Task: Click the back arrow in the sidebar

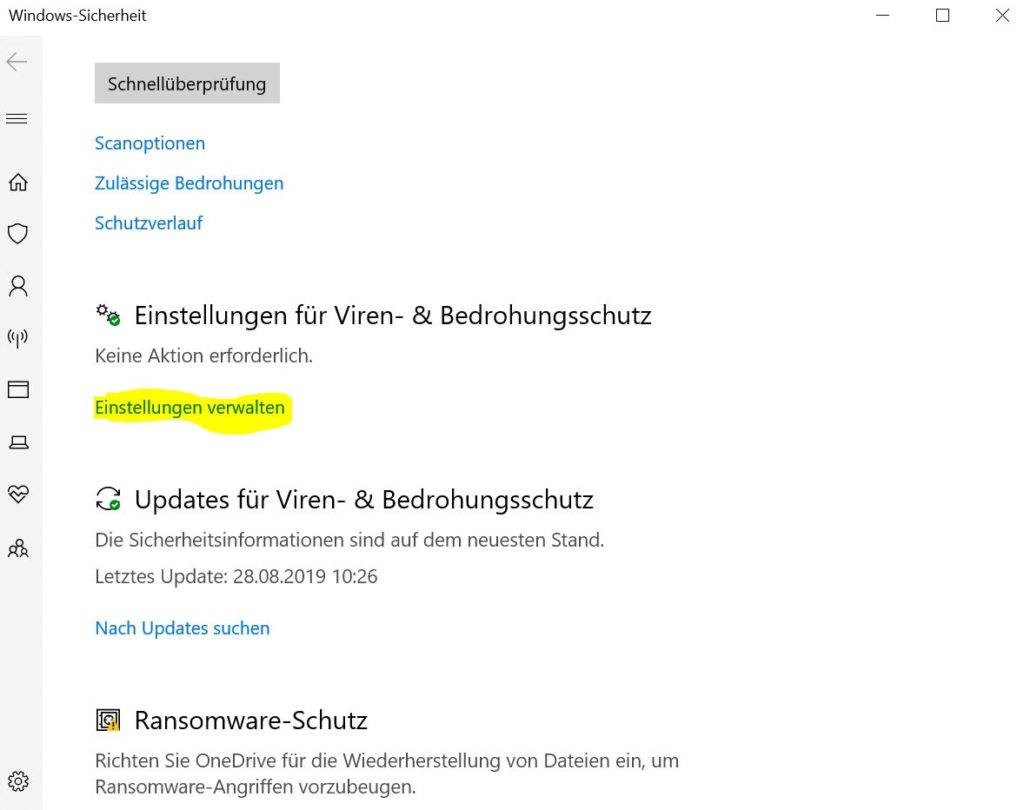Action: pos(16,61)
